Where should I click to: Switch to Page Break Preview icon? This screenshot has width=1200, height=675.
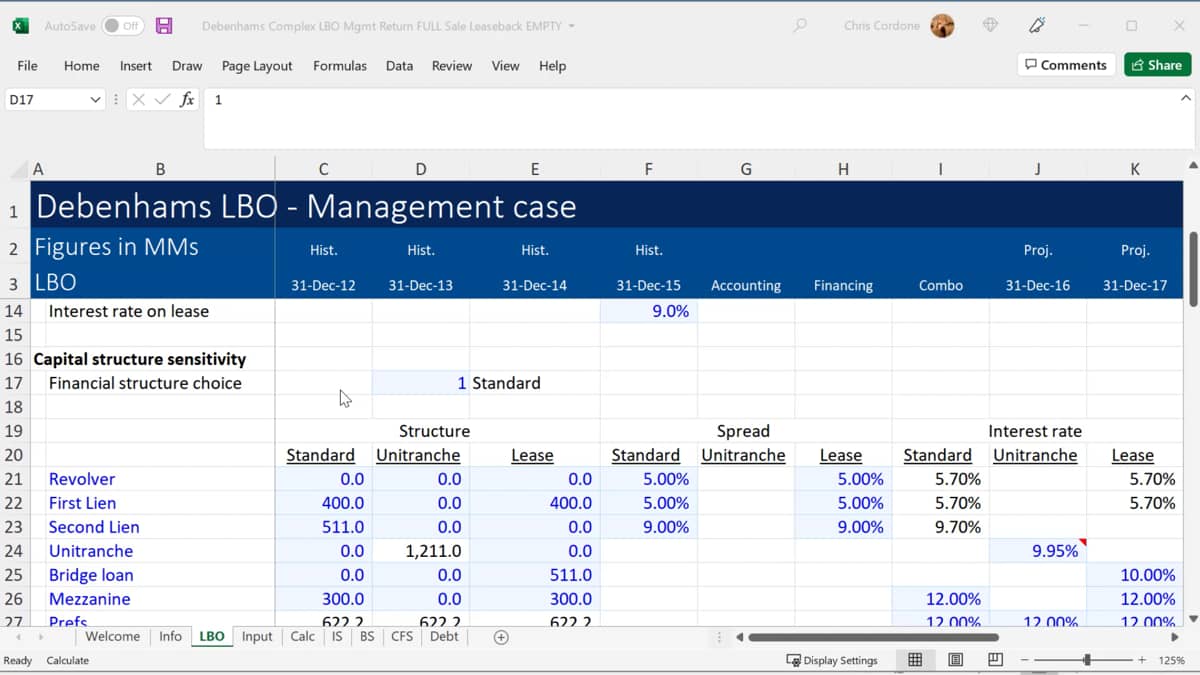tap(995, 660)
